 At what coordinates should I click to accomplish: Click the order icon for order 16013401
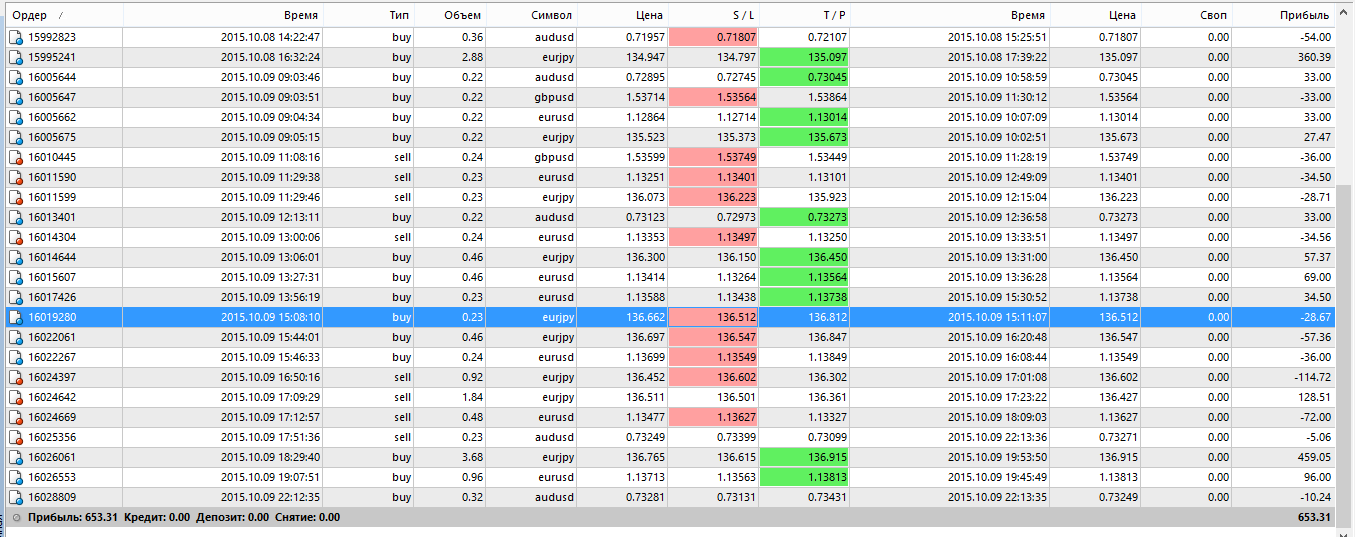[x=15, y=217]
